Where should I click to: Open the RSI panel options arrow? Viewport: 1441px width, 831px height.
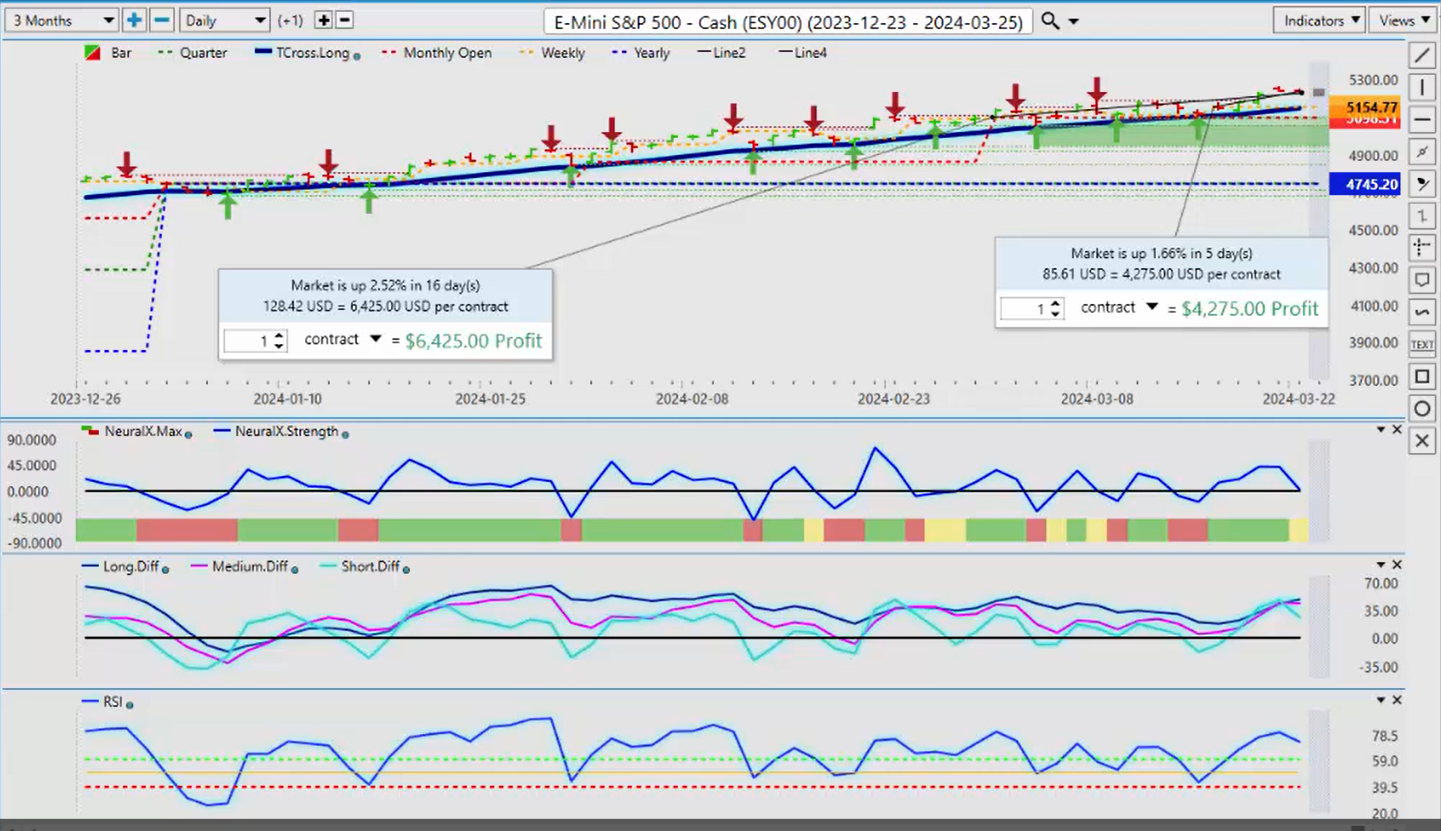pos(1381,700)
